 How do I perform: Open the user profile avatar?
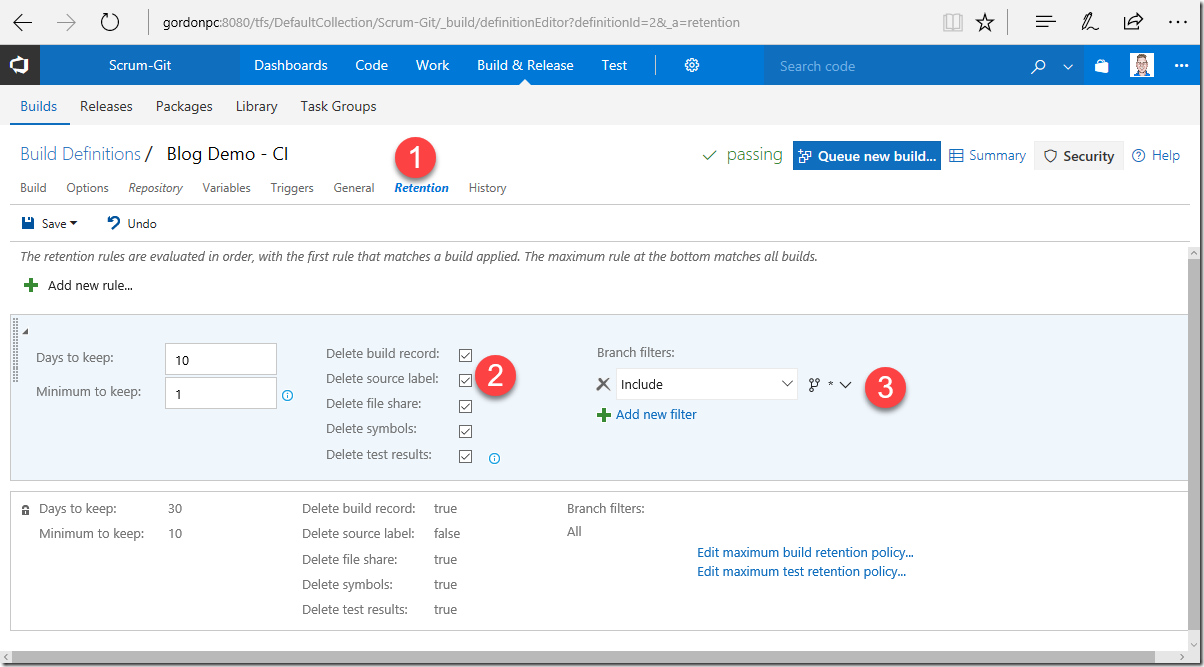[x=1142, y=65]
